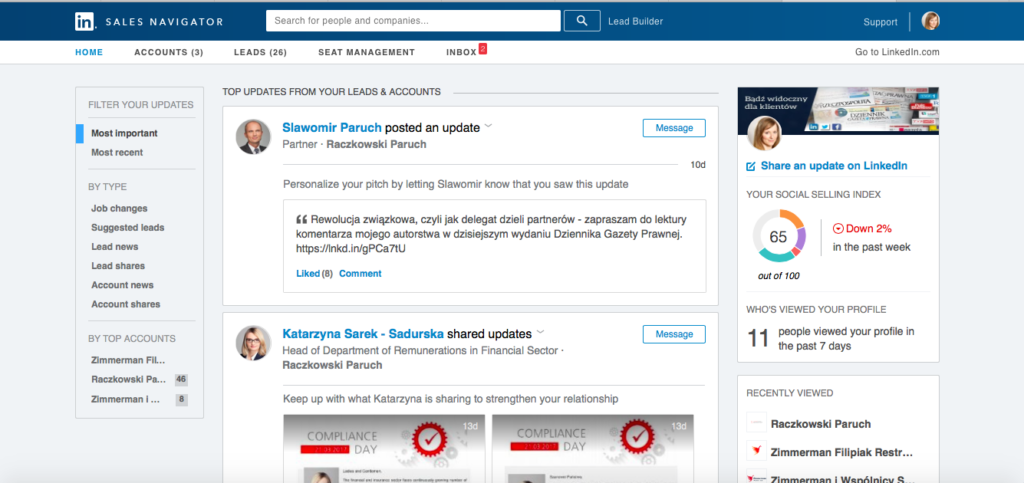Image resolution: width=1024 pixels, height=483 pixels.
Task: Click the Support link
Action: click(x=880, y=22)
